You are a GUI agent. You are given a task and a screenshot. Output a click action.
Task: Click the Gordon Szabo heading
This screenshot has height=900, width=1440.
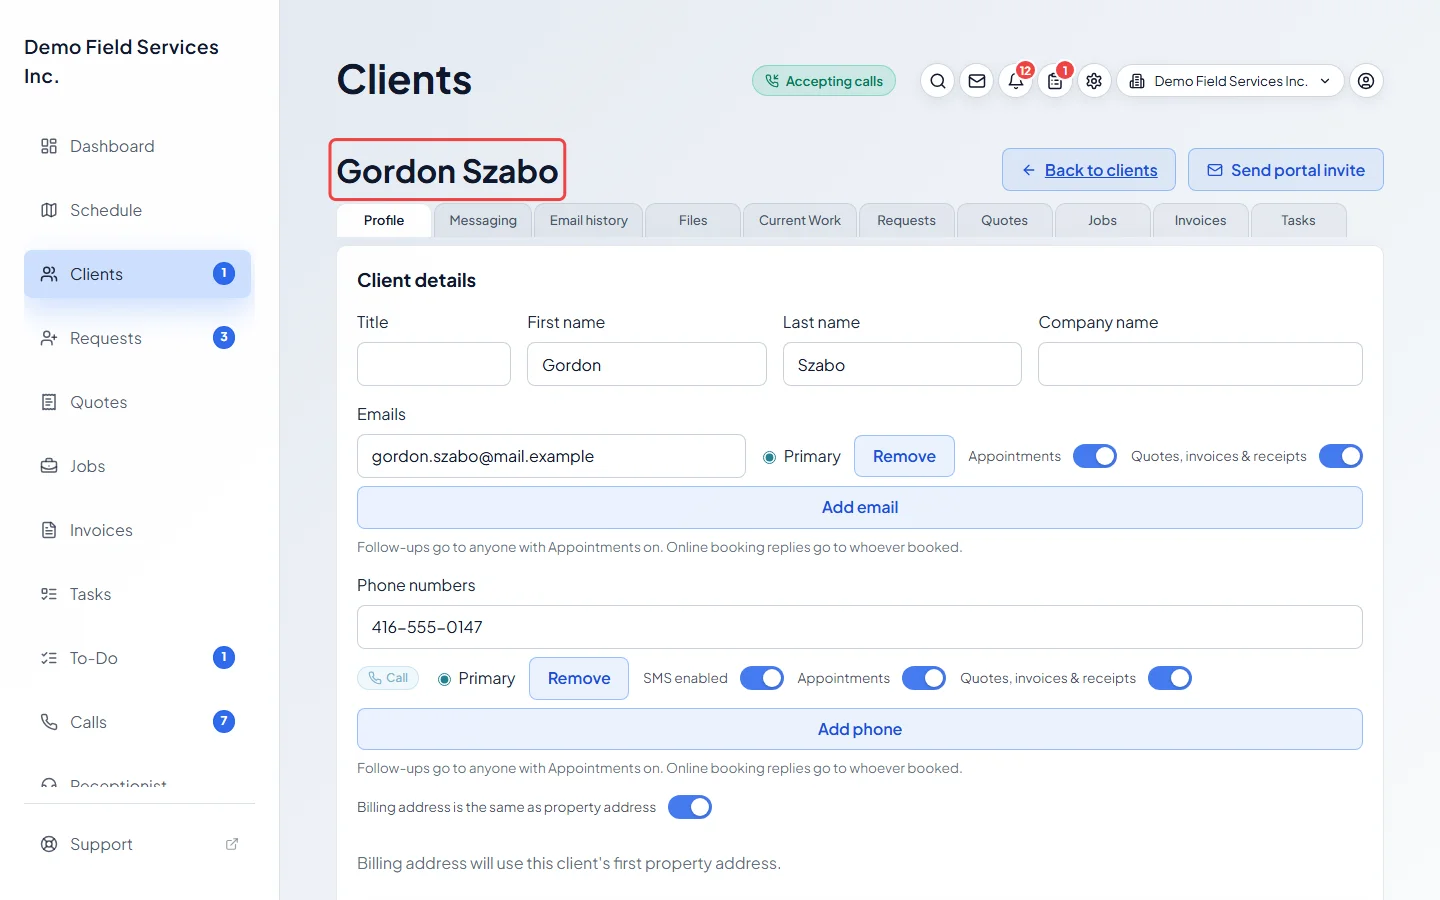pyautogui.click(x=448, y=171)
